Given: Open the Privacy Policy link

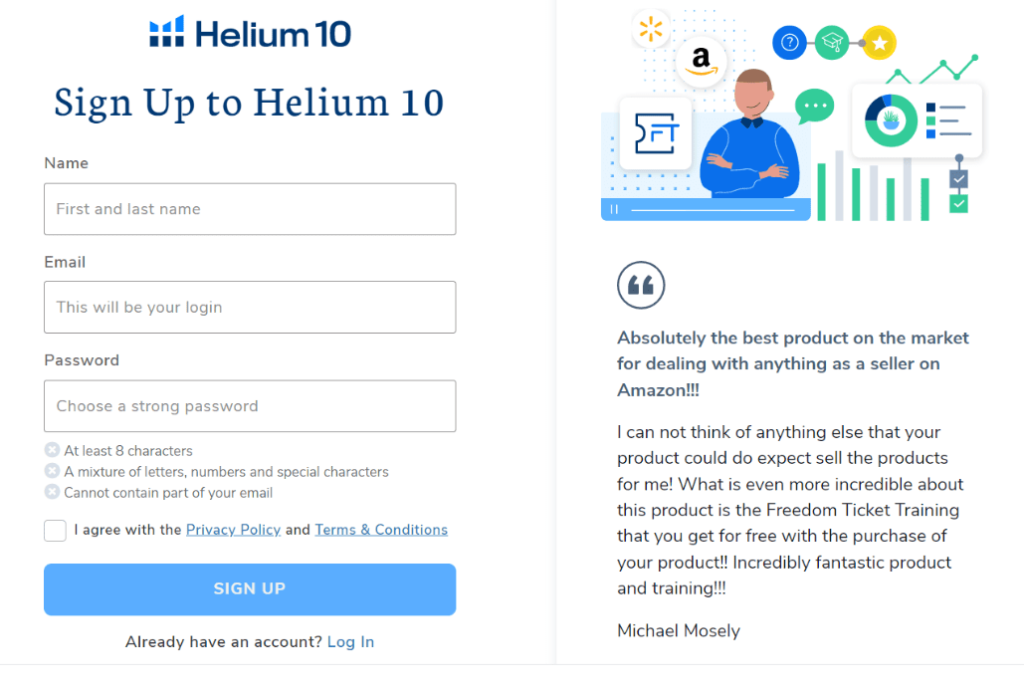Looking at the screenshot, I should (x=233, y=530).
